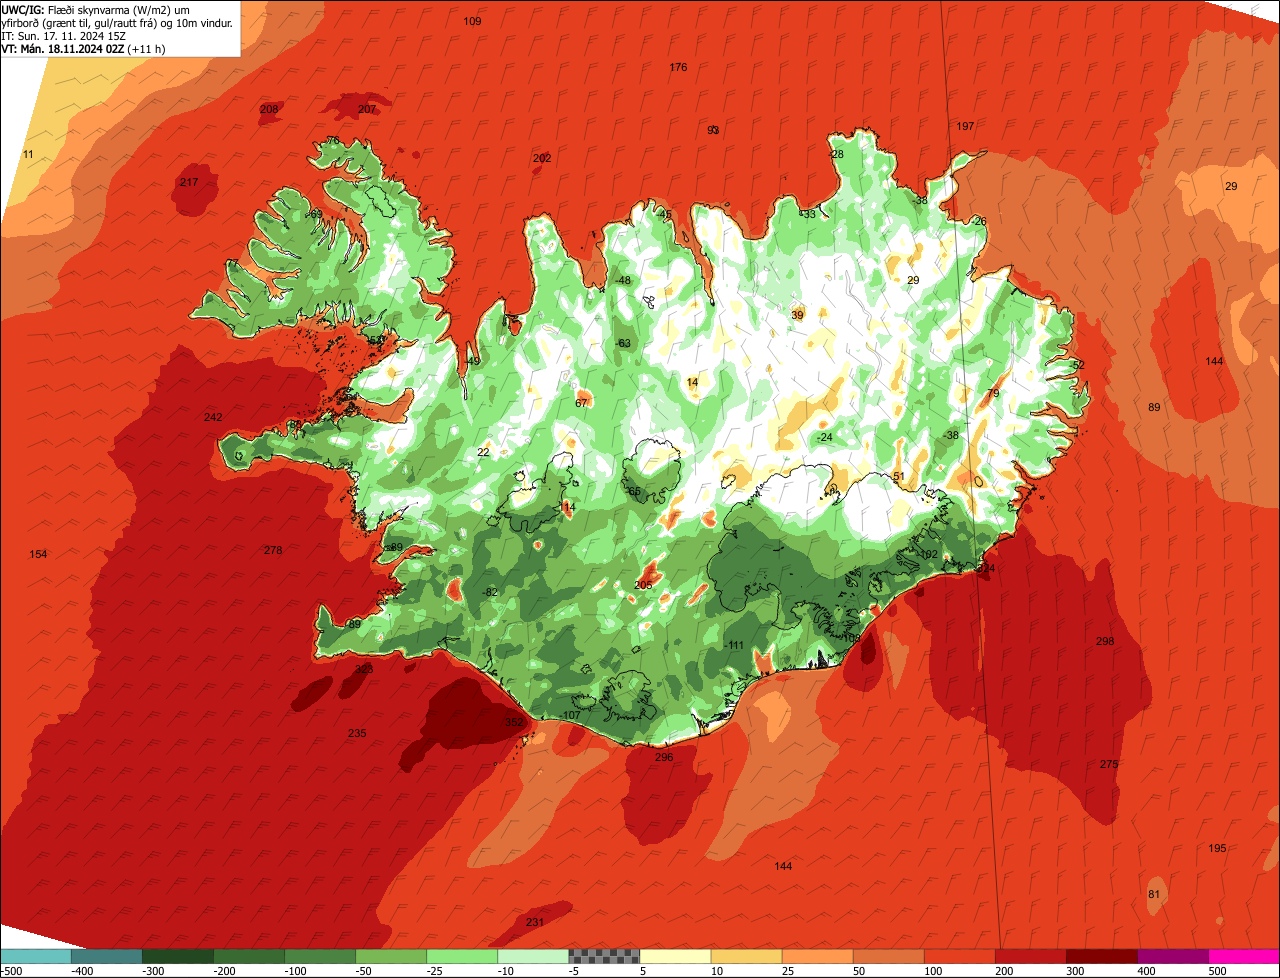
Task: Click the map value 51 north of Vatnajökull
Action: (898, 476)
